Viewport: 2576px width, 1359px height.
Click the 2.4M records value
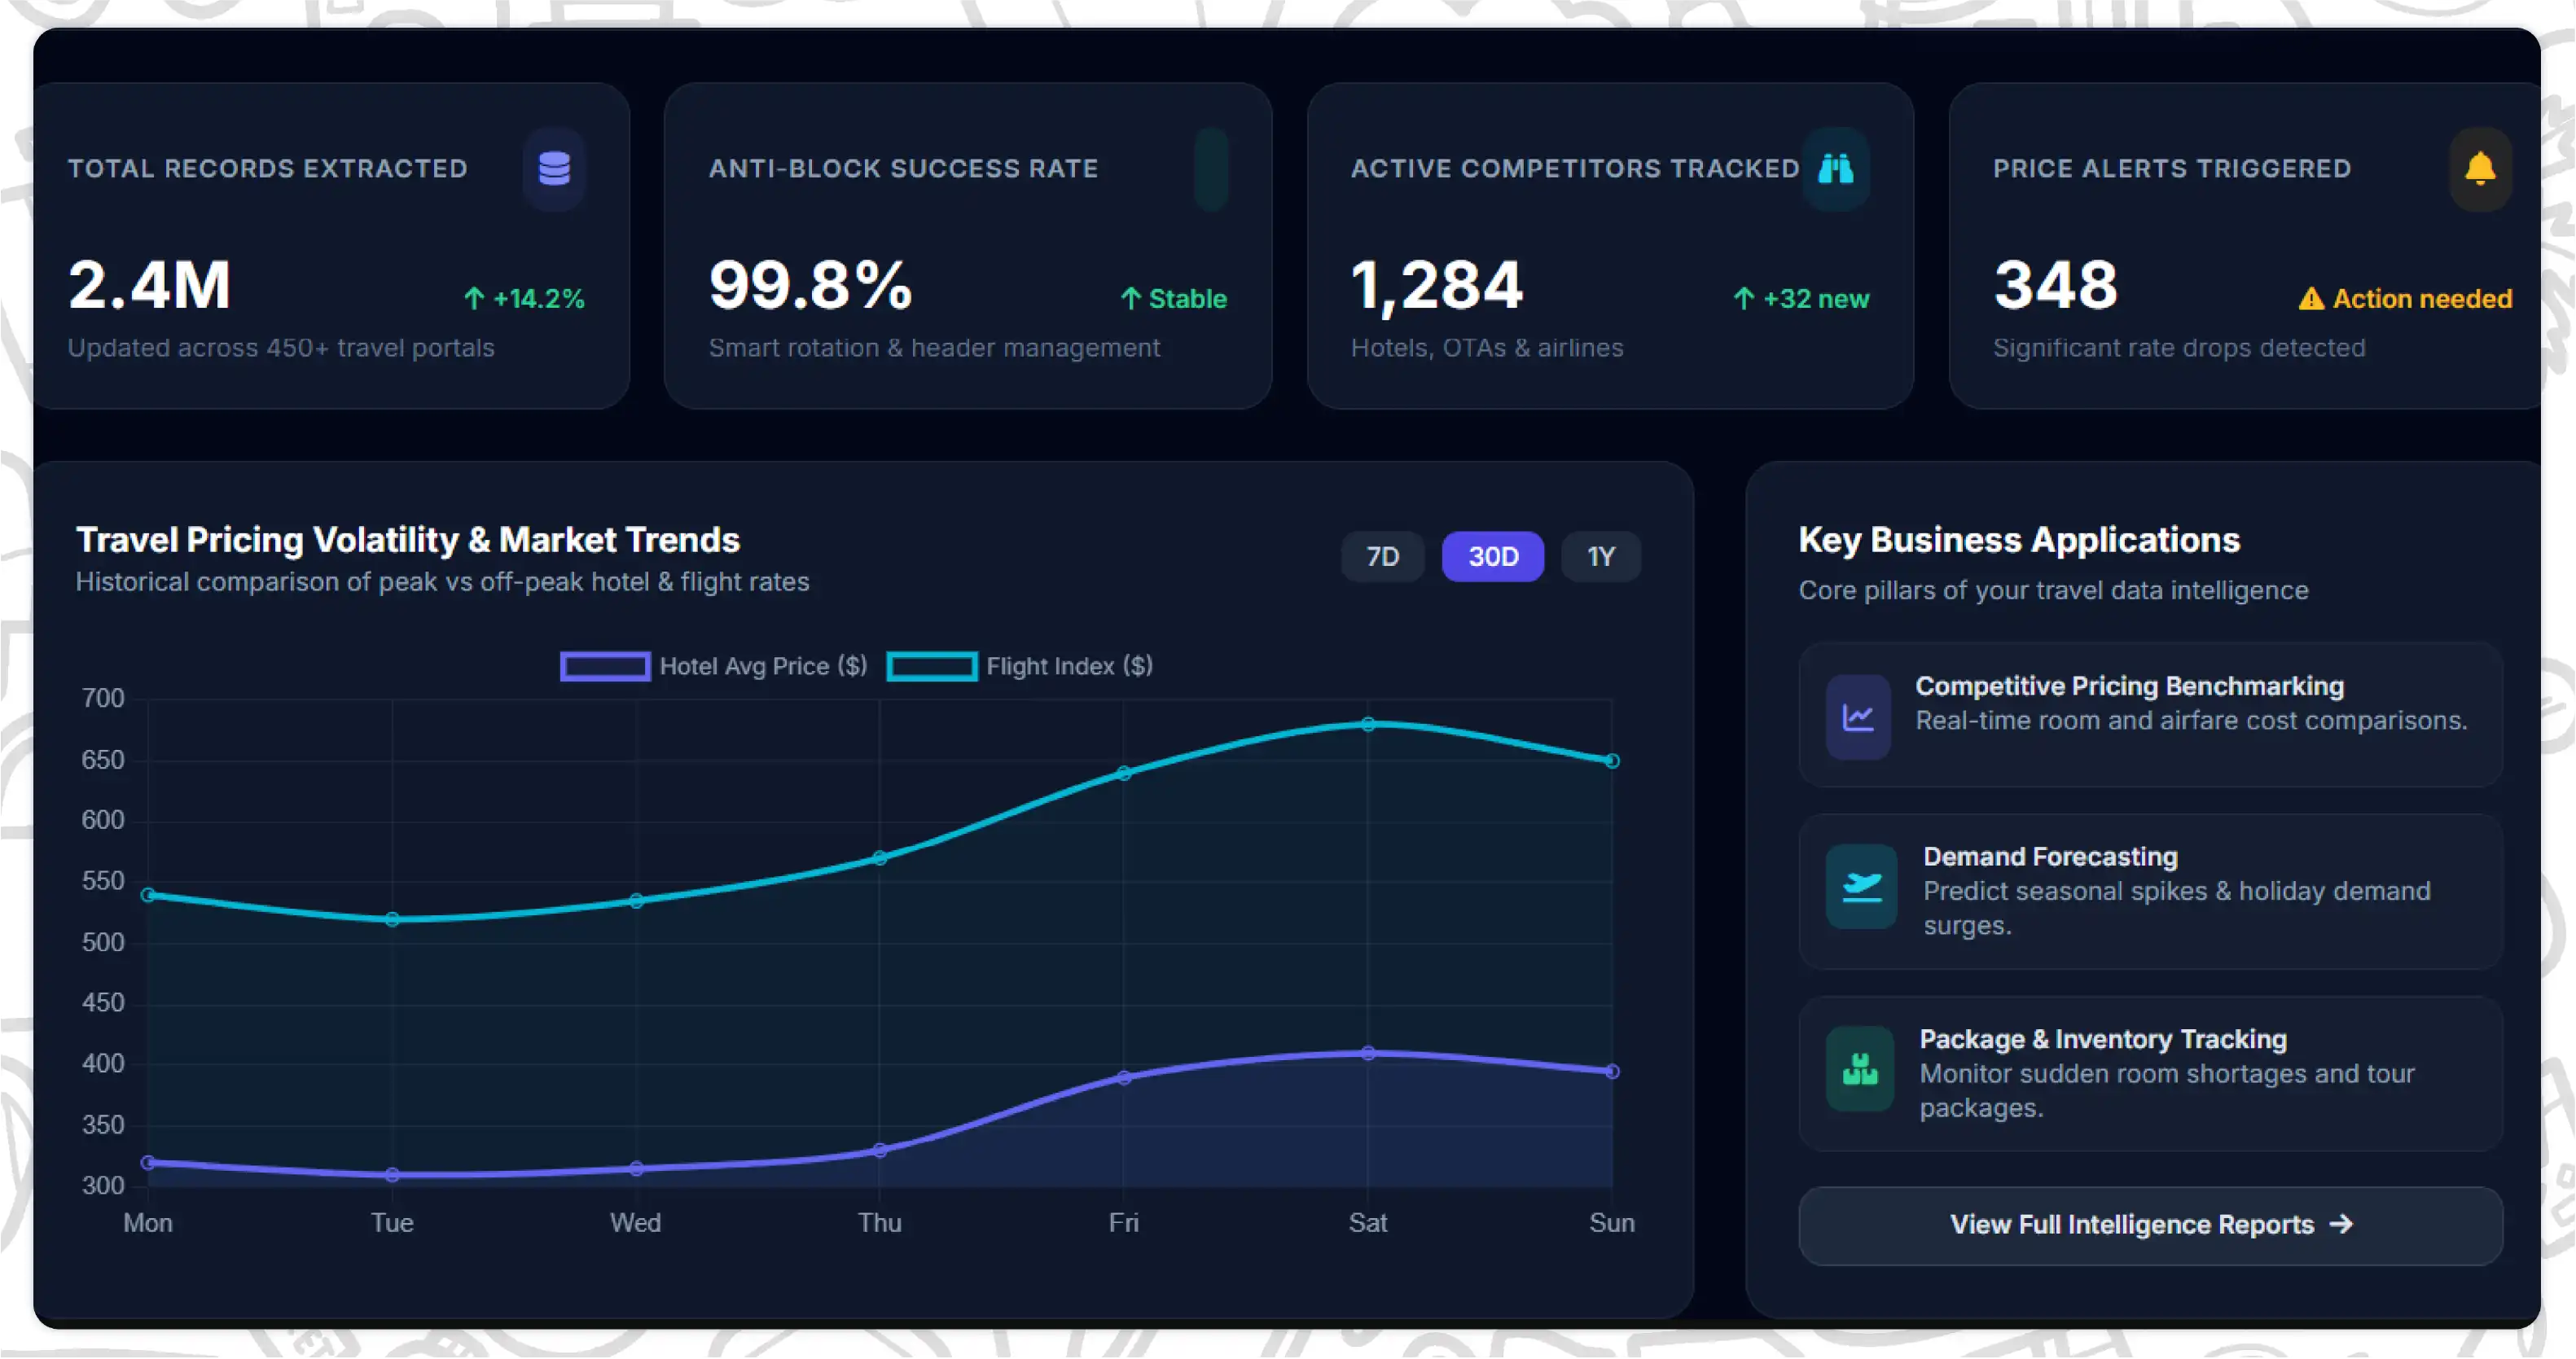pyautogui.click(x=149, y=285)
